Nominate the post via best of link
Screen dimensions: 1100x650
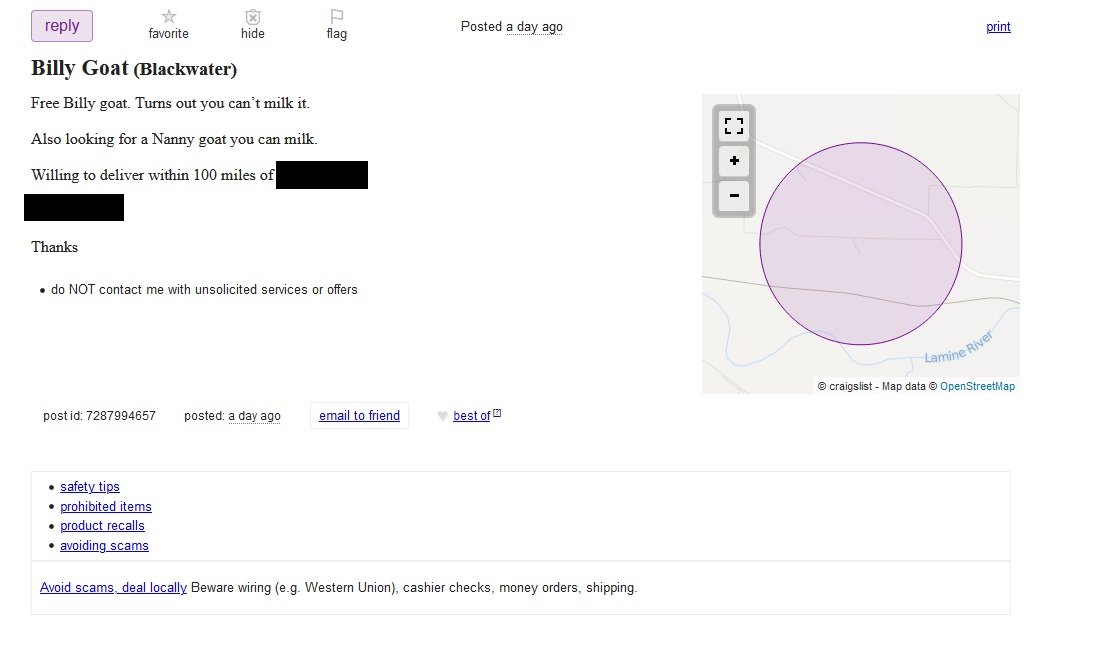coord(471,416)
